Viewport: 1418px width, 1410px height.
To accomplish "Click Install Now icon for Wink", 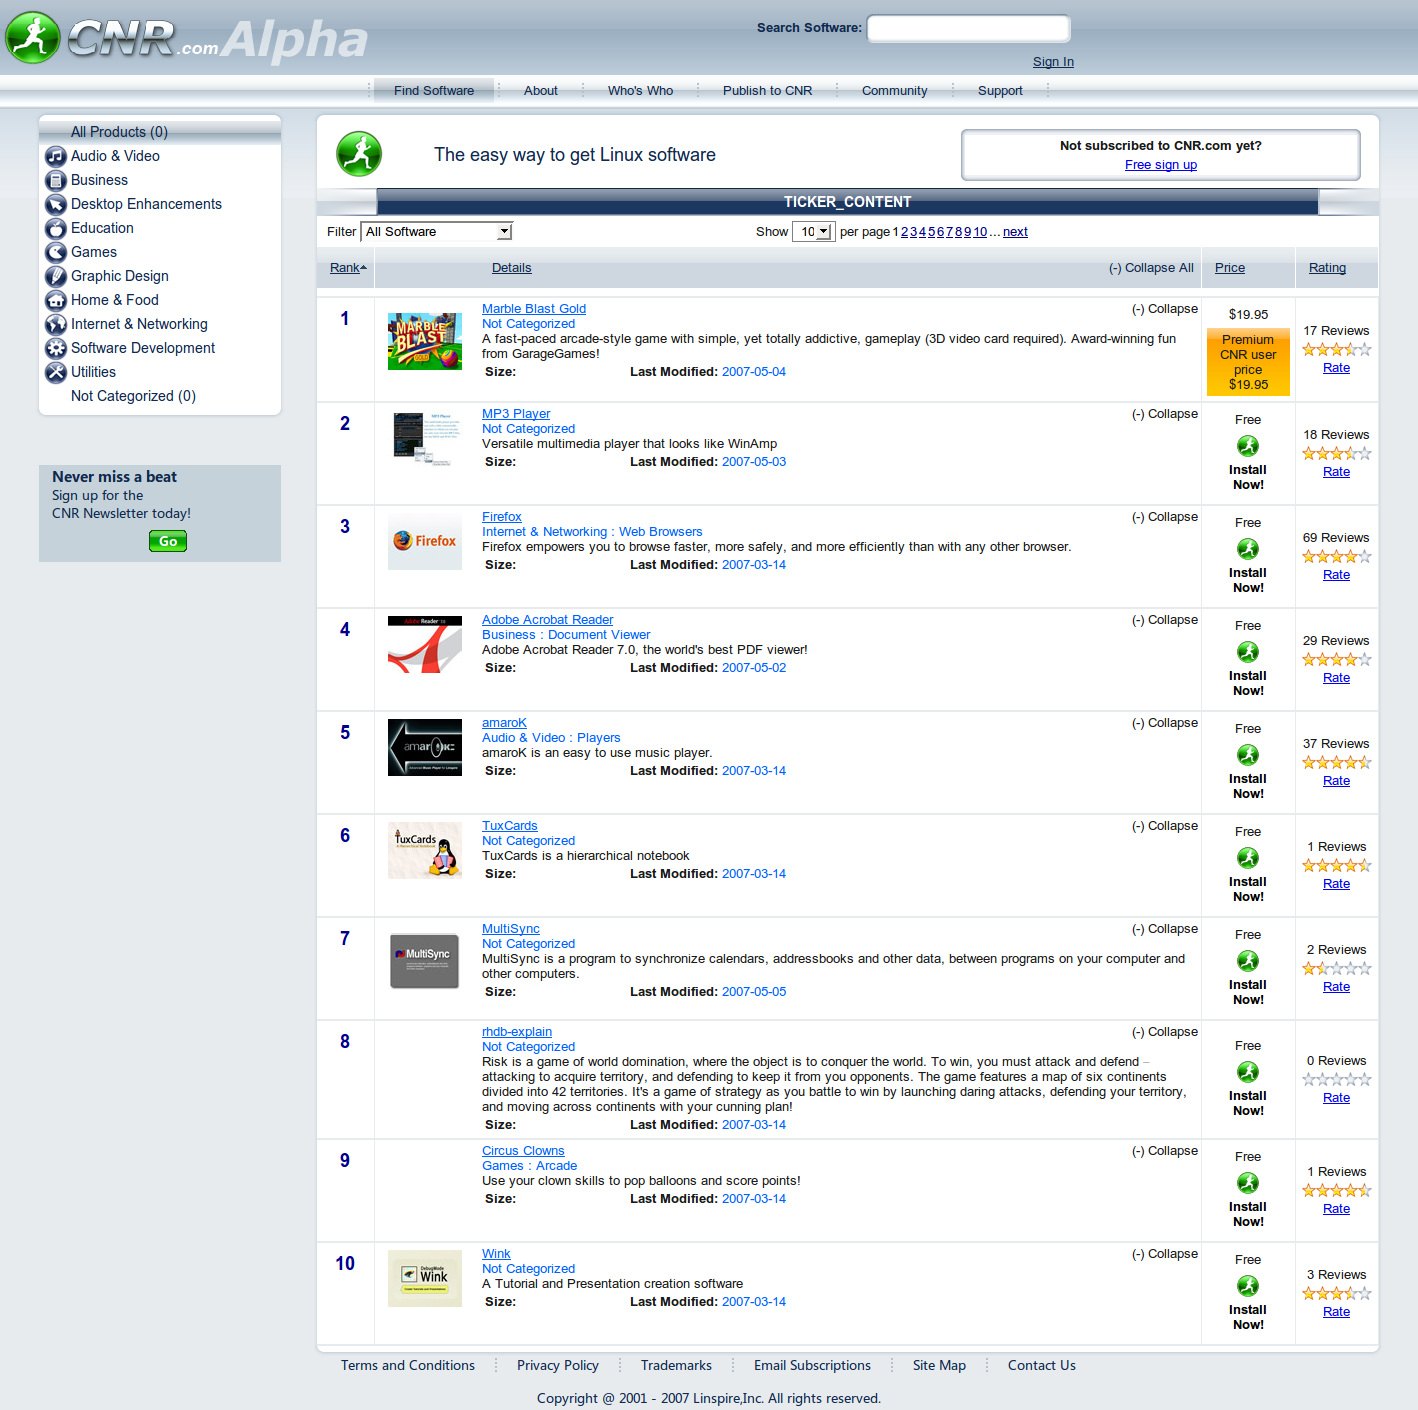I will click(1248, 1286).
